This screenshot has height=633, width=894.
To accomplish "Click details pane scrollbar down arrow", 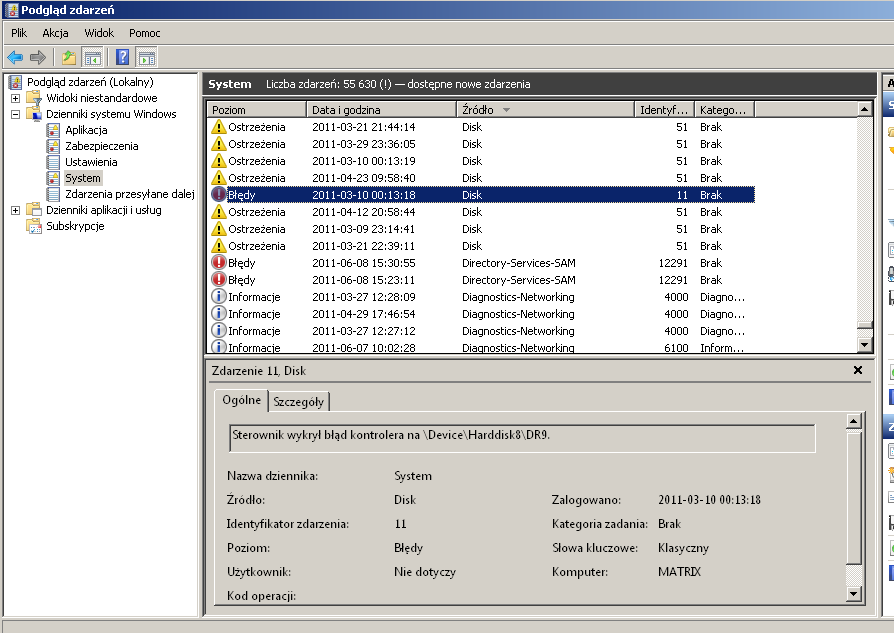I will point(853,594).
